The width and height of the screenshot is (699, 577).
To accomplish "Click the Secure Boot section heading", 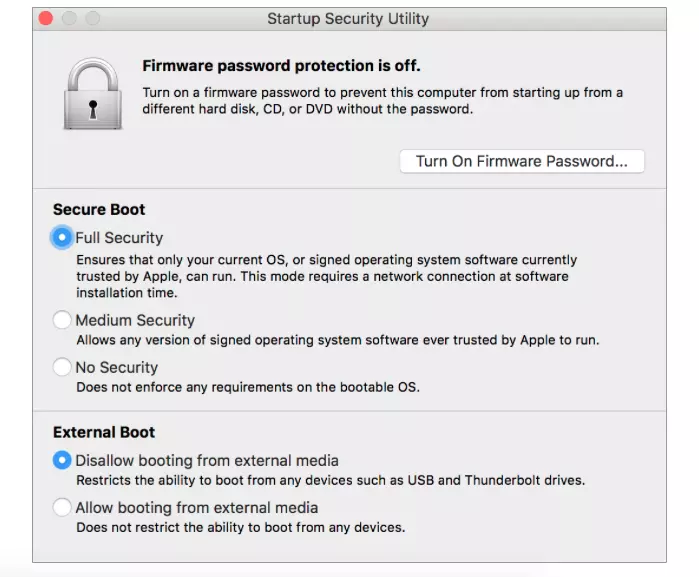I will pos(99,209).
